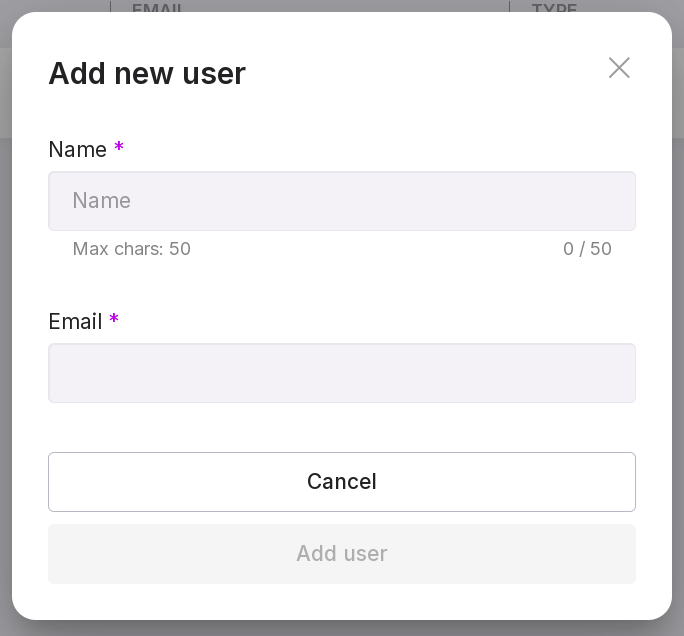
Task: Close the Add new user dialog
Action: [619, 68]
